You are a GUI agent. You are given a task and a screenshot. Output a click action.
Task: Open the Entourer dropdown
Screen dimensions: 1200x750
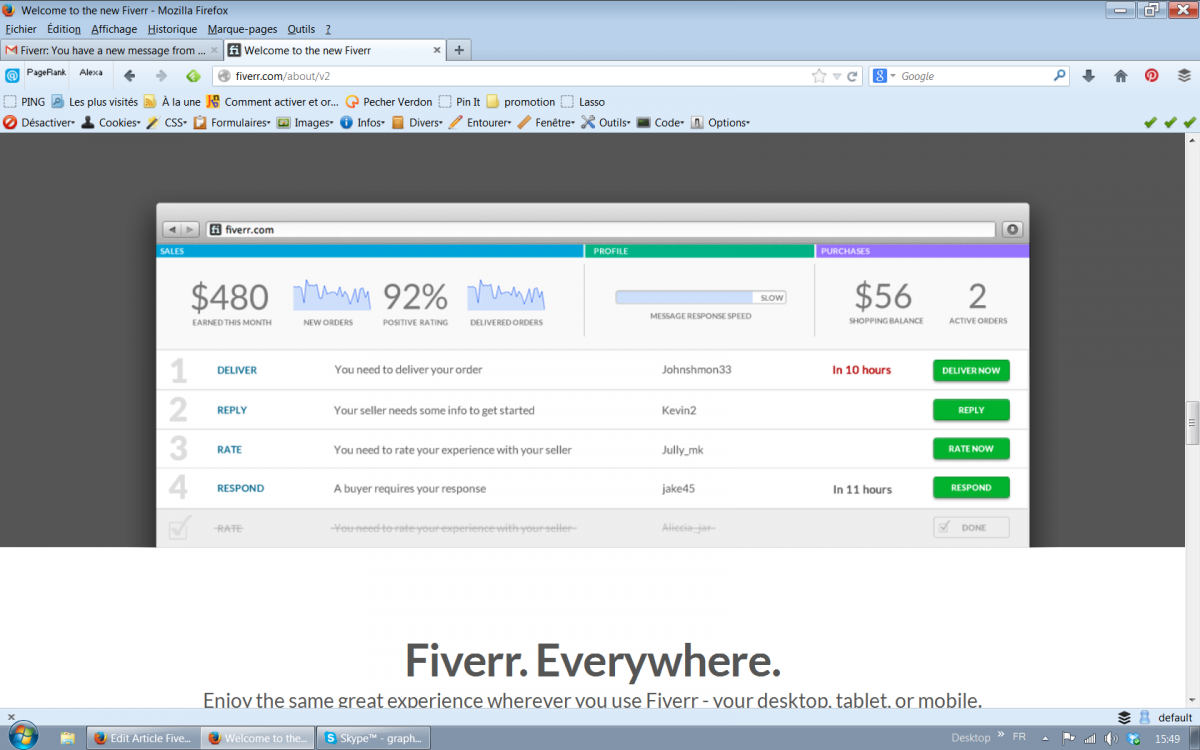pos(481,122)
